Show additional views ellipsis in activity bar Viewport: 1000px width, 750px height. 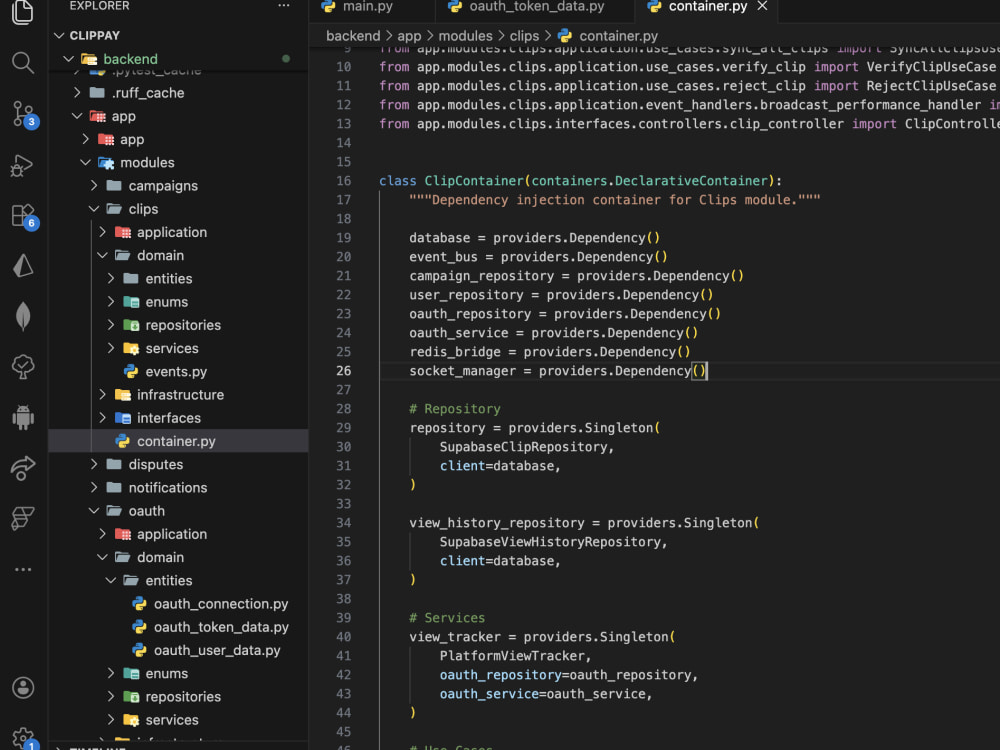[23, 569]
